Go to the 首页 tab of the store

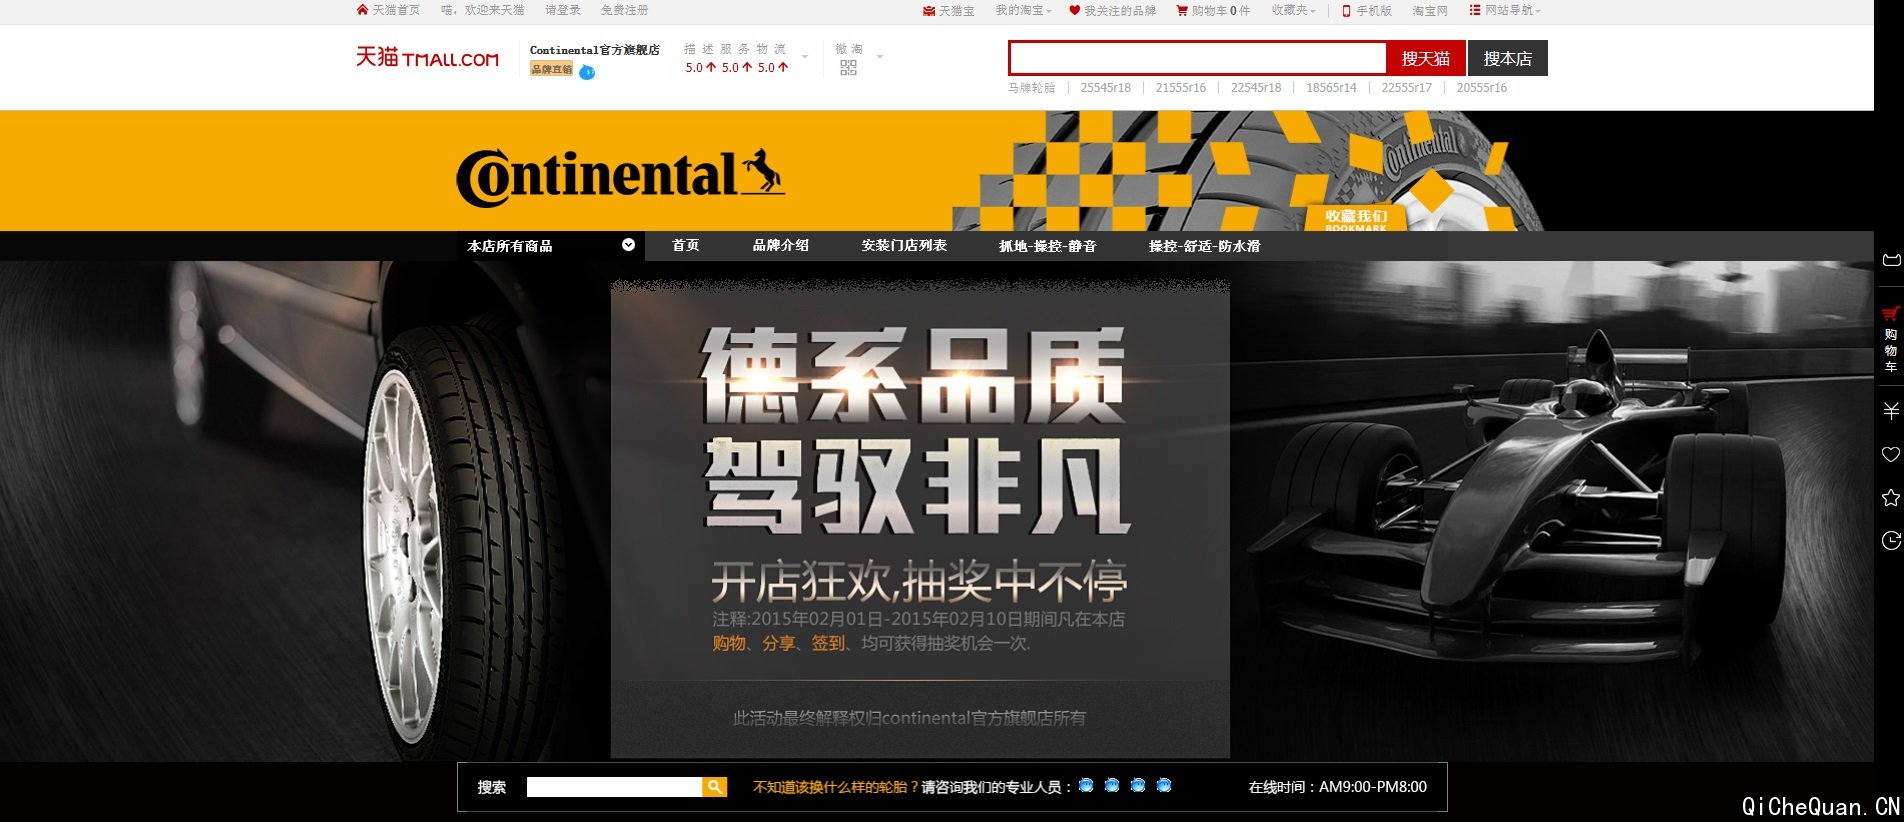686,246
